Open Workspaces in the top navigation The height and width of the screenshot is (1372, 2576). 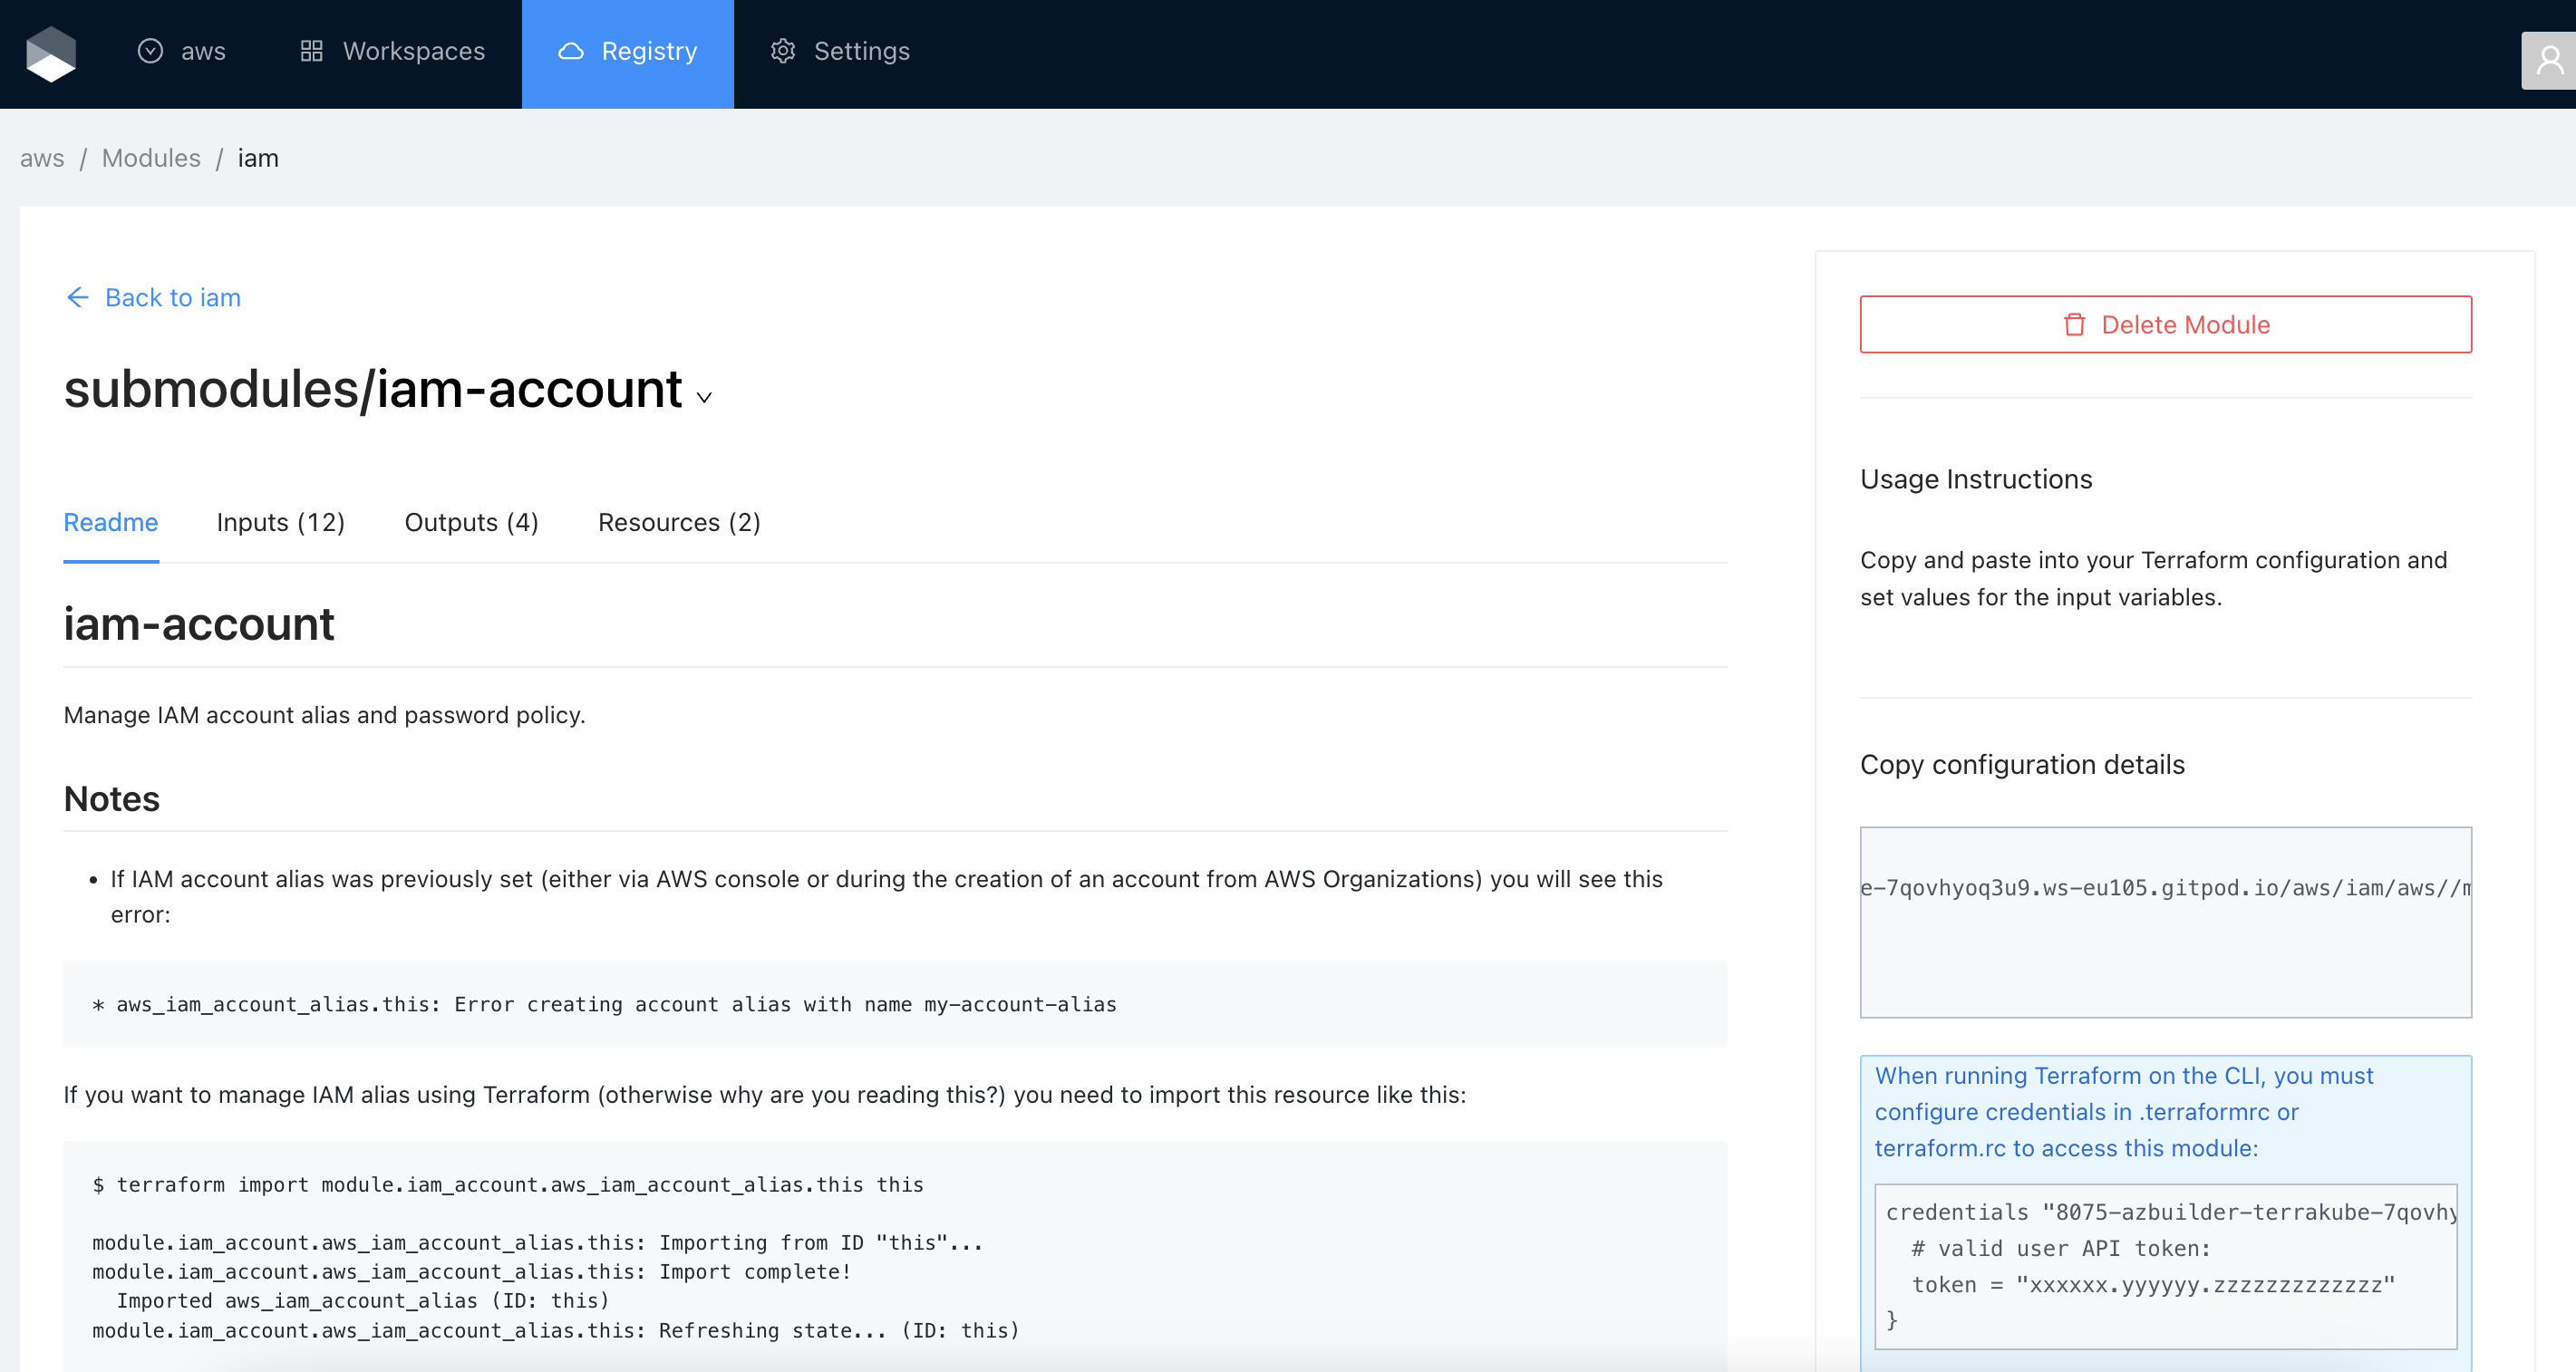tap(413, 51)
